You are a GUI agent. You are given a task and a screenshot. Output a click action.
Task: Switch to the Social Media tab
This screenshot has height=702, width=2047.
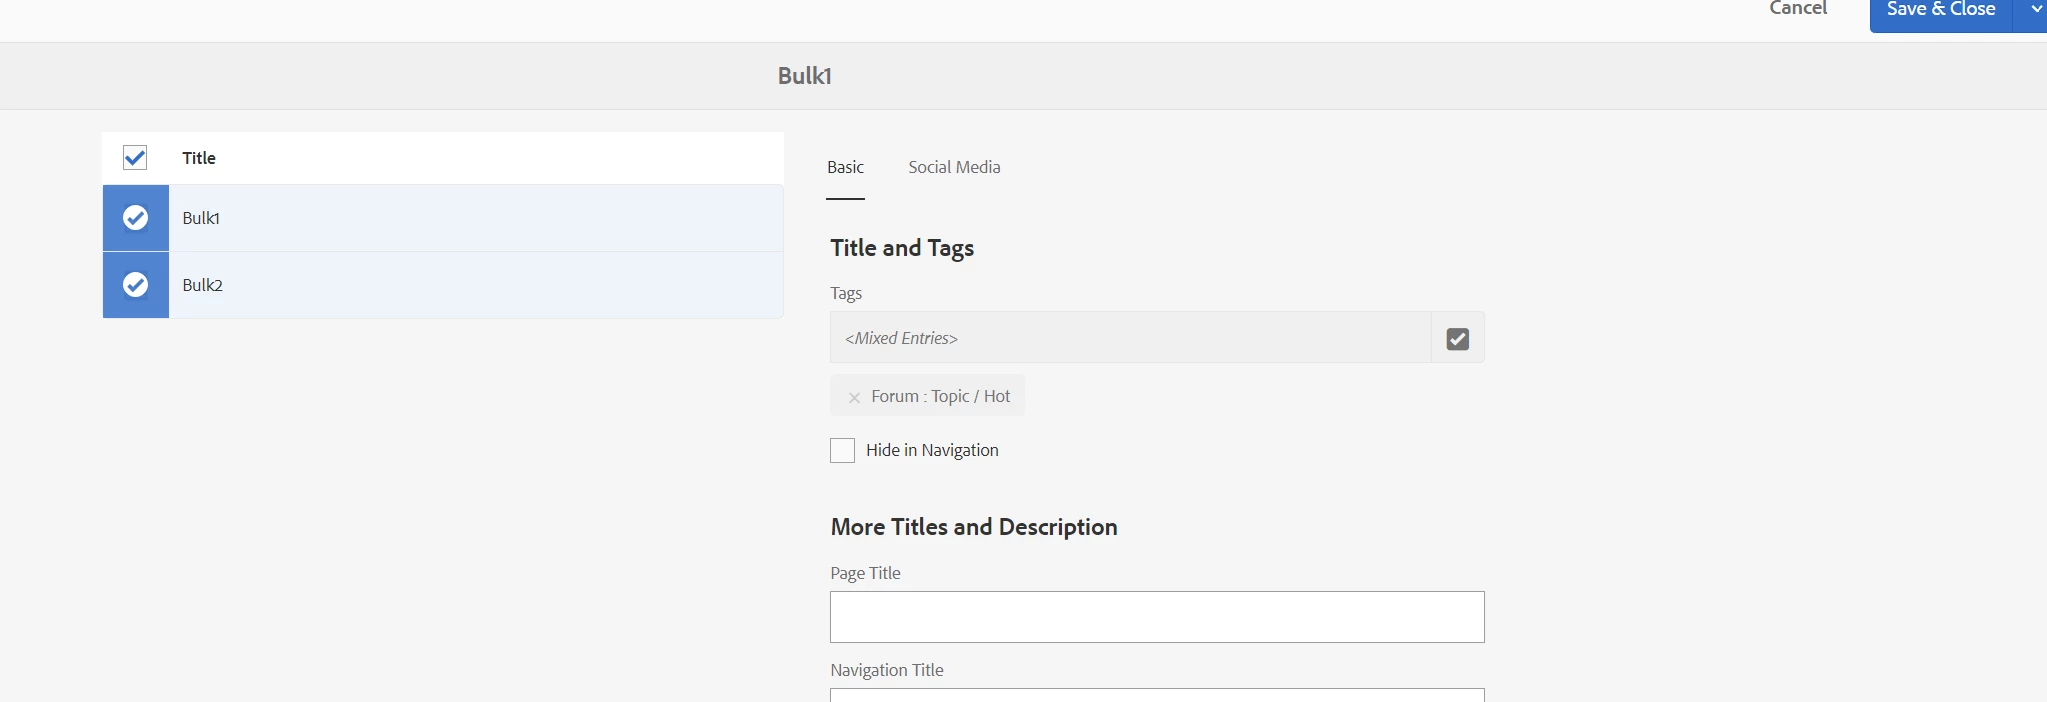point(954,168)
